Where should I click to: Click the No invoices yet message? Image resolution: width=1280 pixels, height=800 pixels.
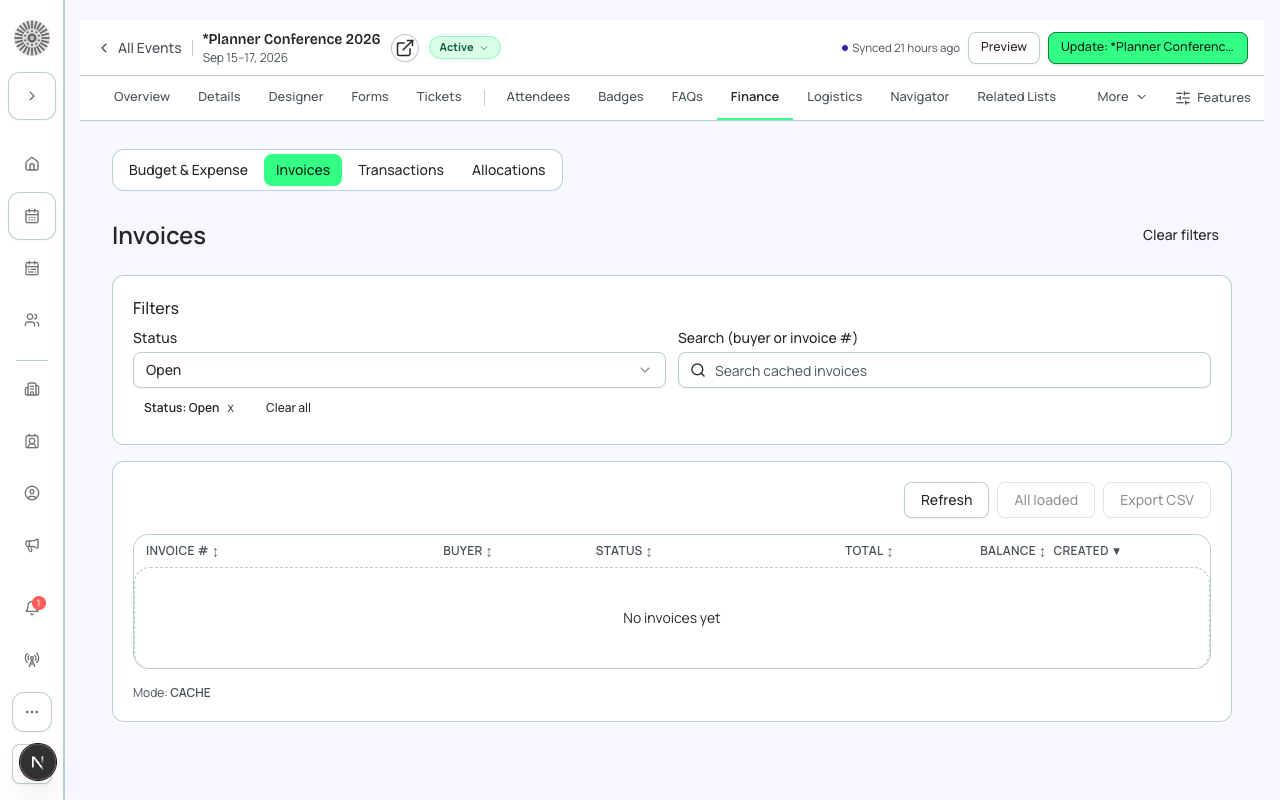point(672,618)
